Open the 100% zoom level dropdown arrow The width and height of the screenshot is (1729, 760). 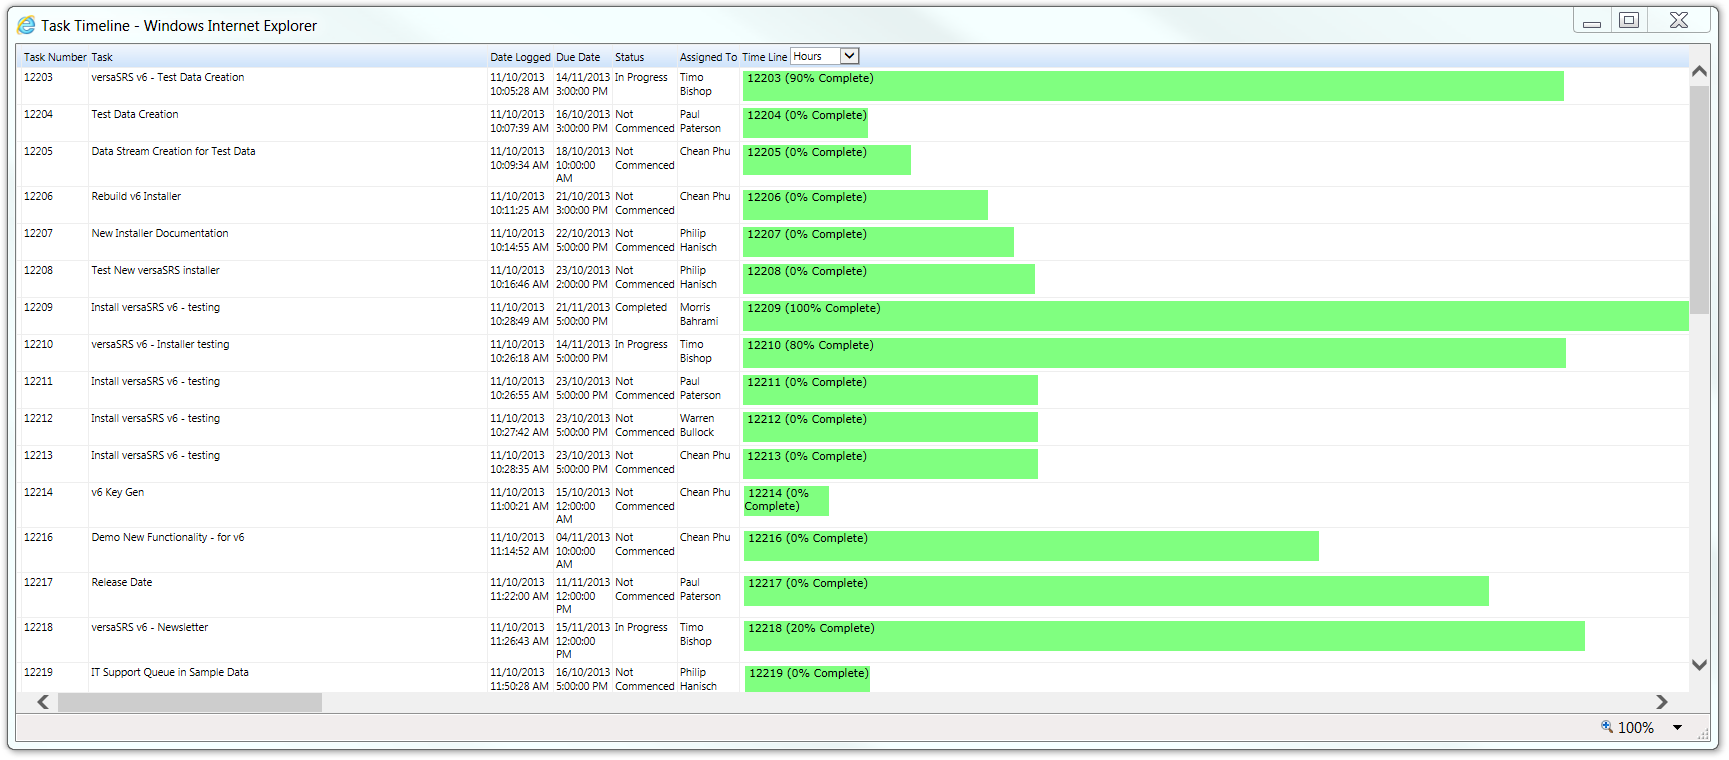pyautogui.click(x=1677, y=728)
